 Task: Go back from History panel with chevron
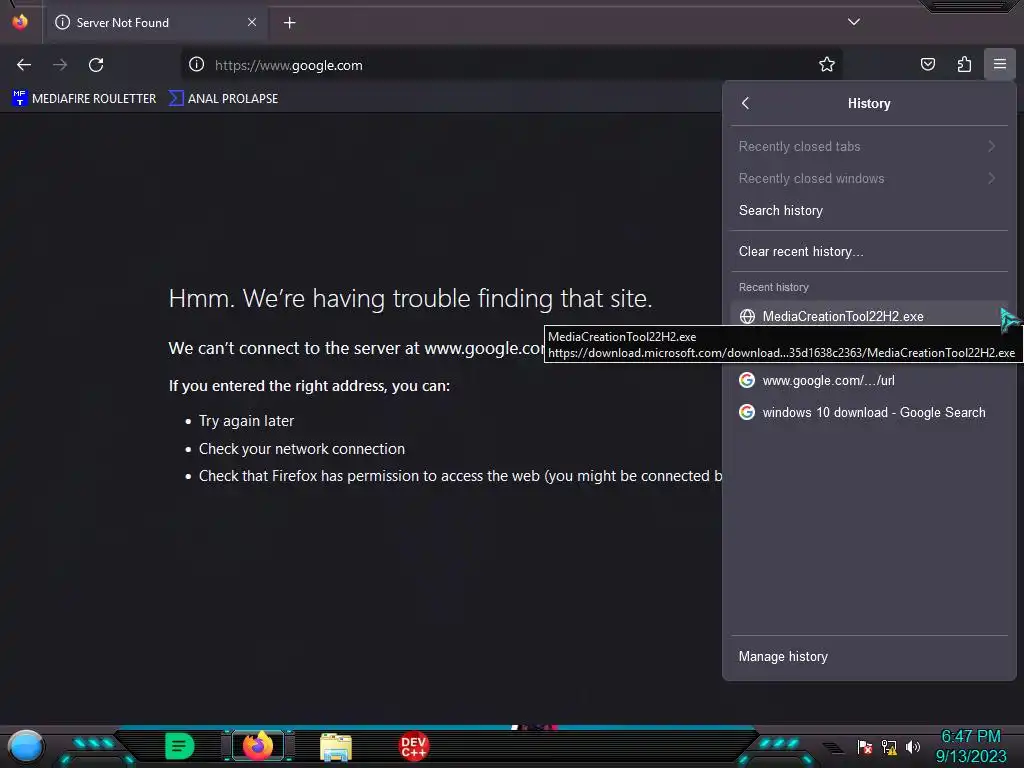coord(746,103)
